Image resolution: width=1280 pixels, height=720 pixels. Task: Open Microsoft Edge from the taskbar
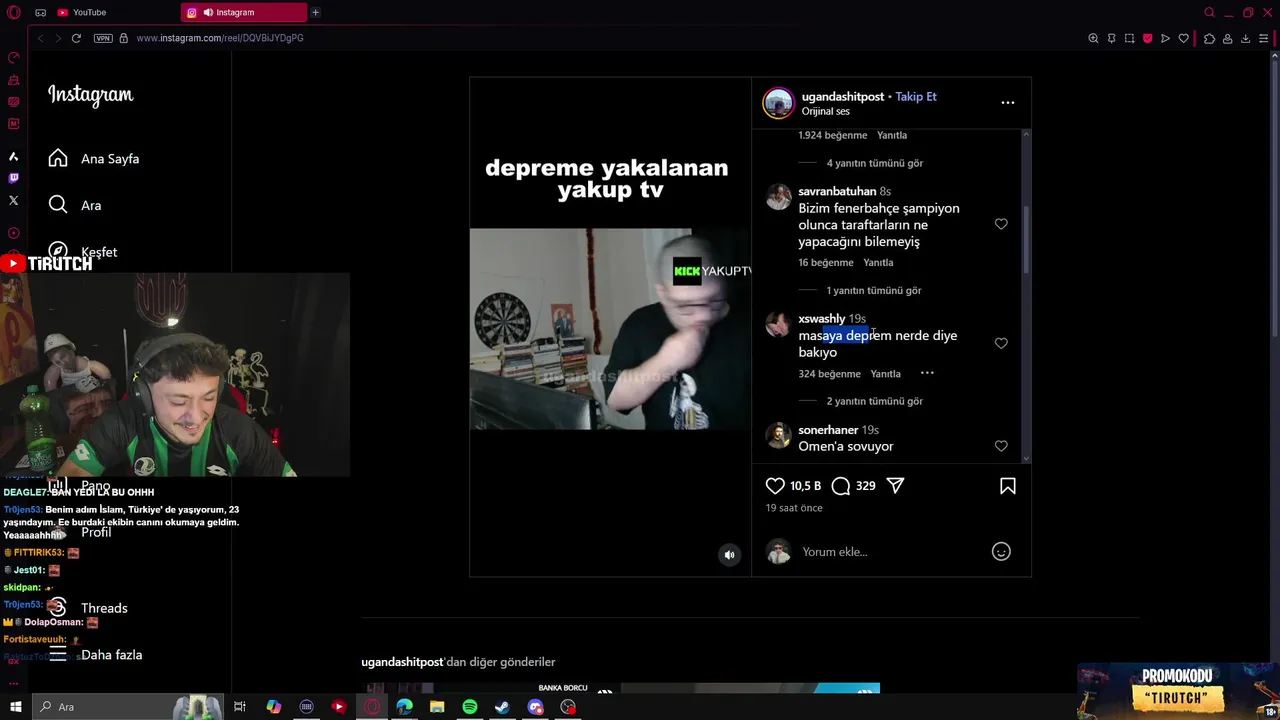[x=404, y=707]
